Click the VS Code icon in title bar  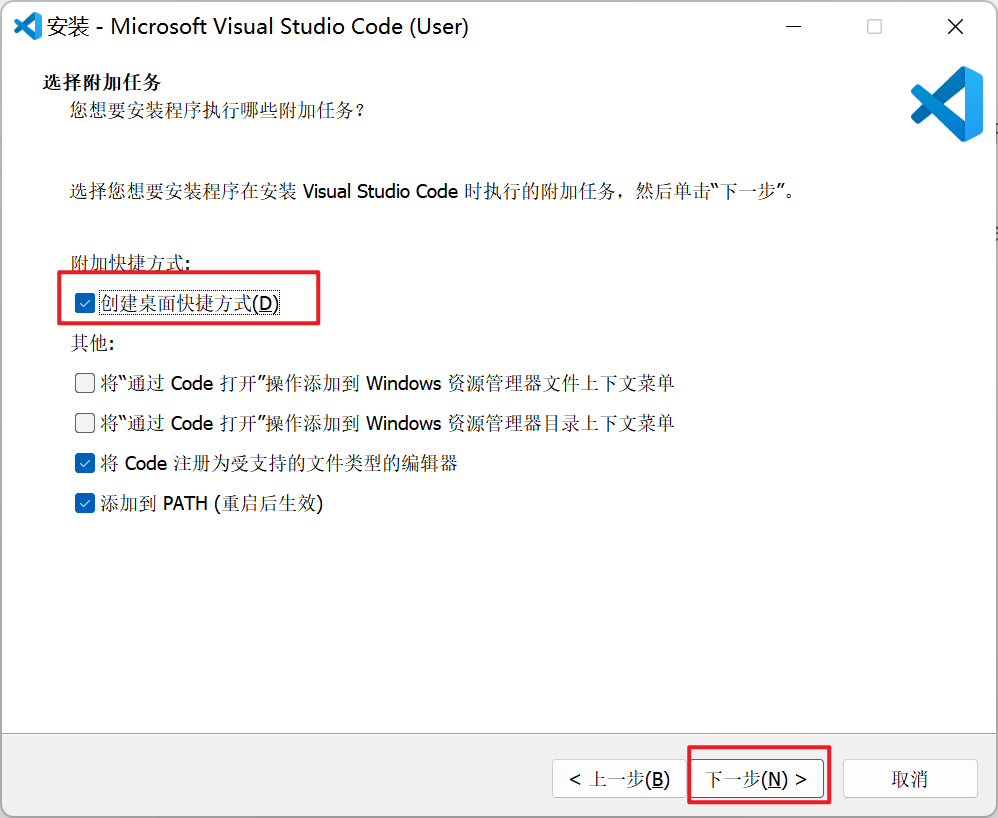(x=27, y=26)
